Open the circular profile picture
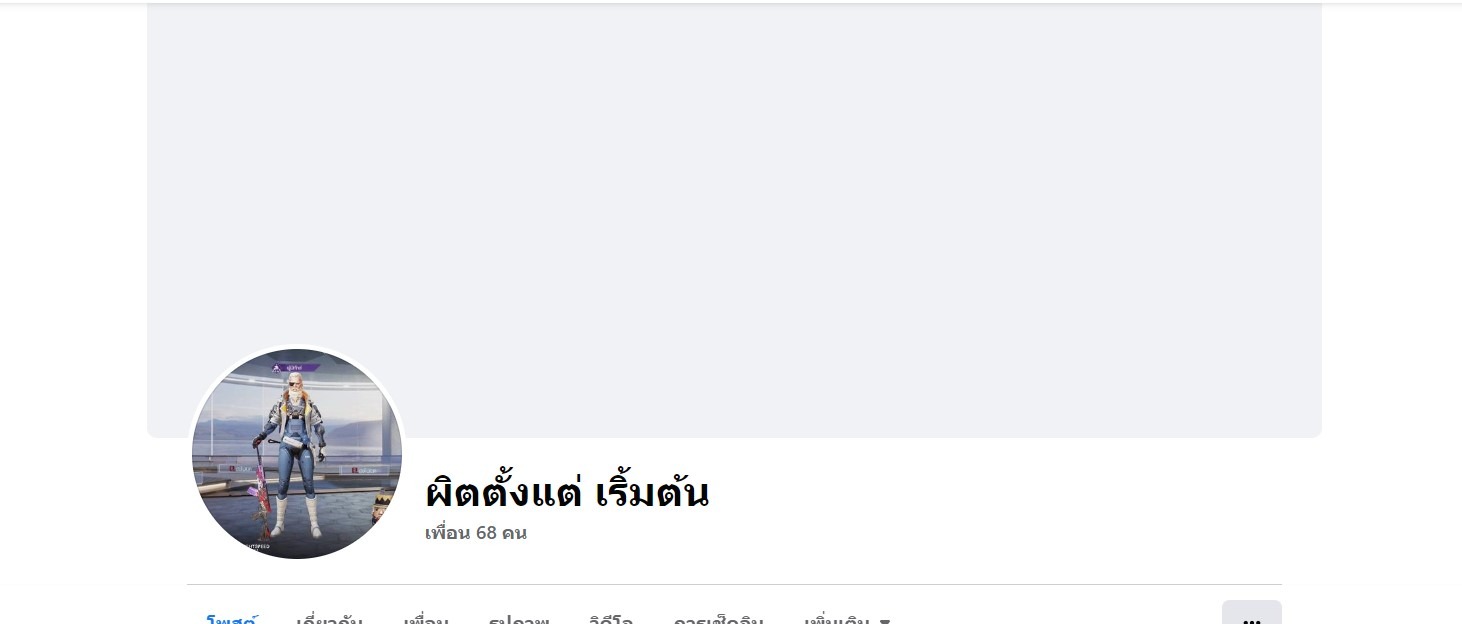The image size is (1462, 624). pyautogui.click(x=297, y=454)
